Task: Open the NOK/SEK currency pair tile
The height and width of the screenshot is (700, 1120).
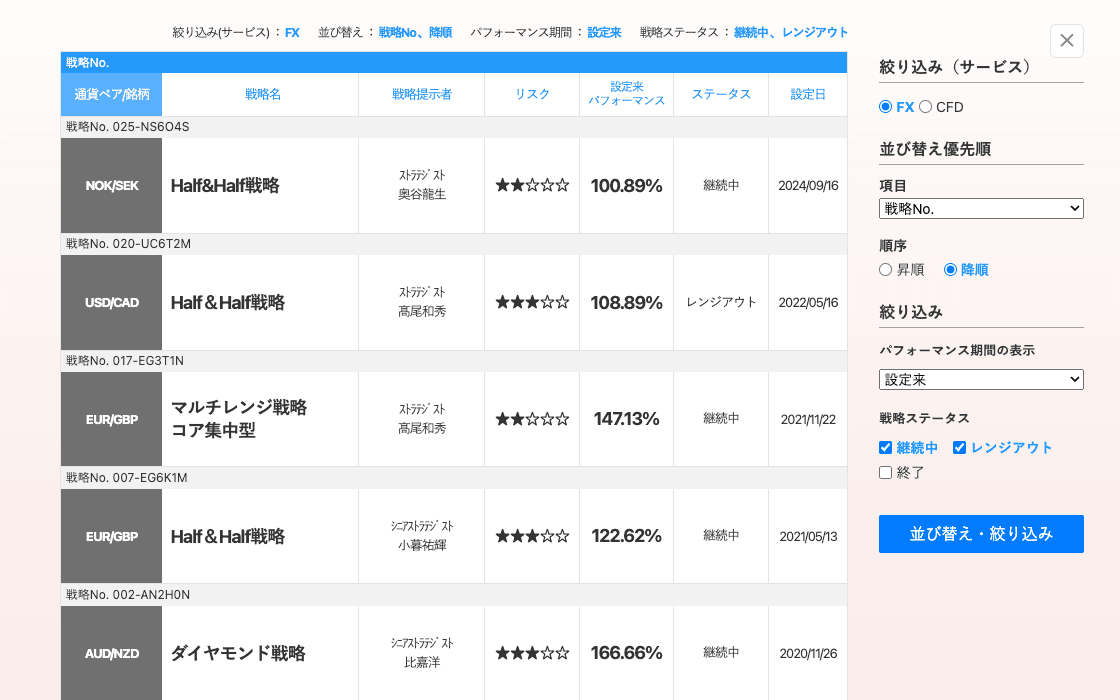Action: point(111,186)
